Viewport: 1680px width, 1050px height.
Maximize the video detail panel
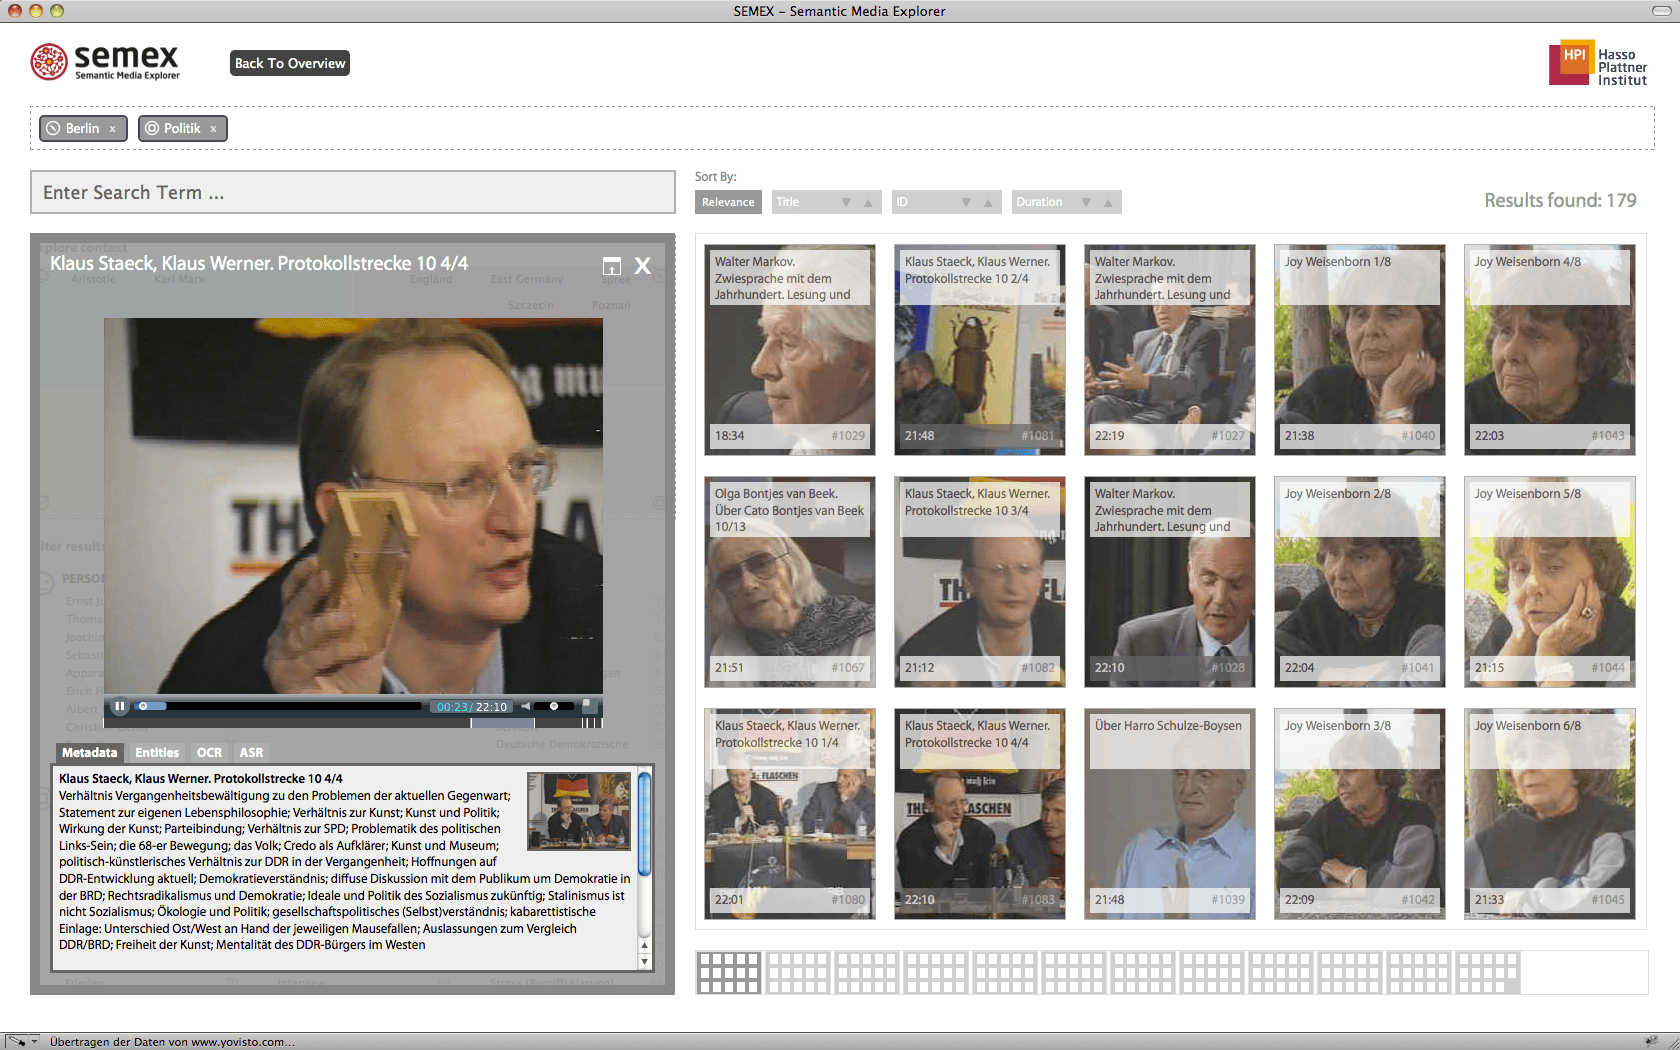(612, 266)
